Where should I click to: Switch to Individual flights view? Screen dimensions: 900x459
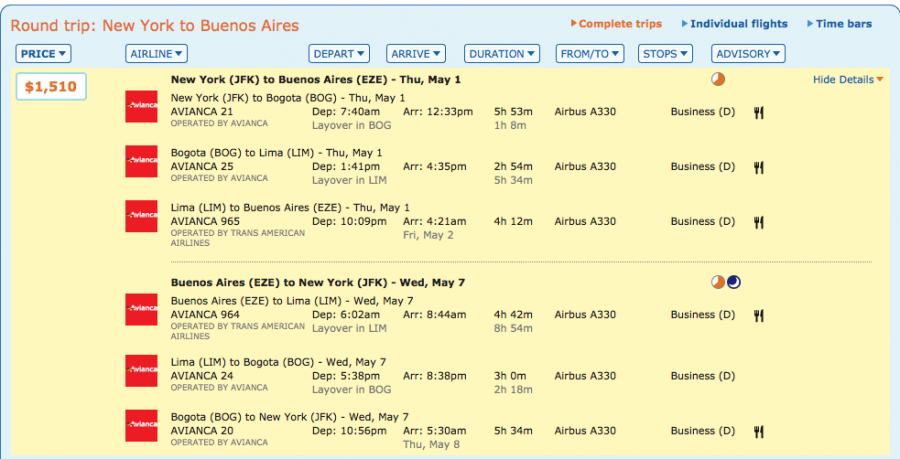coord(735,24)
